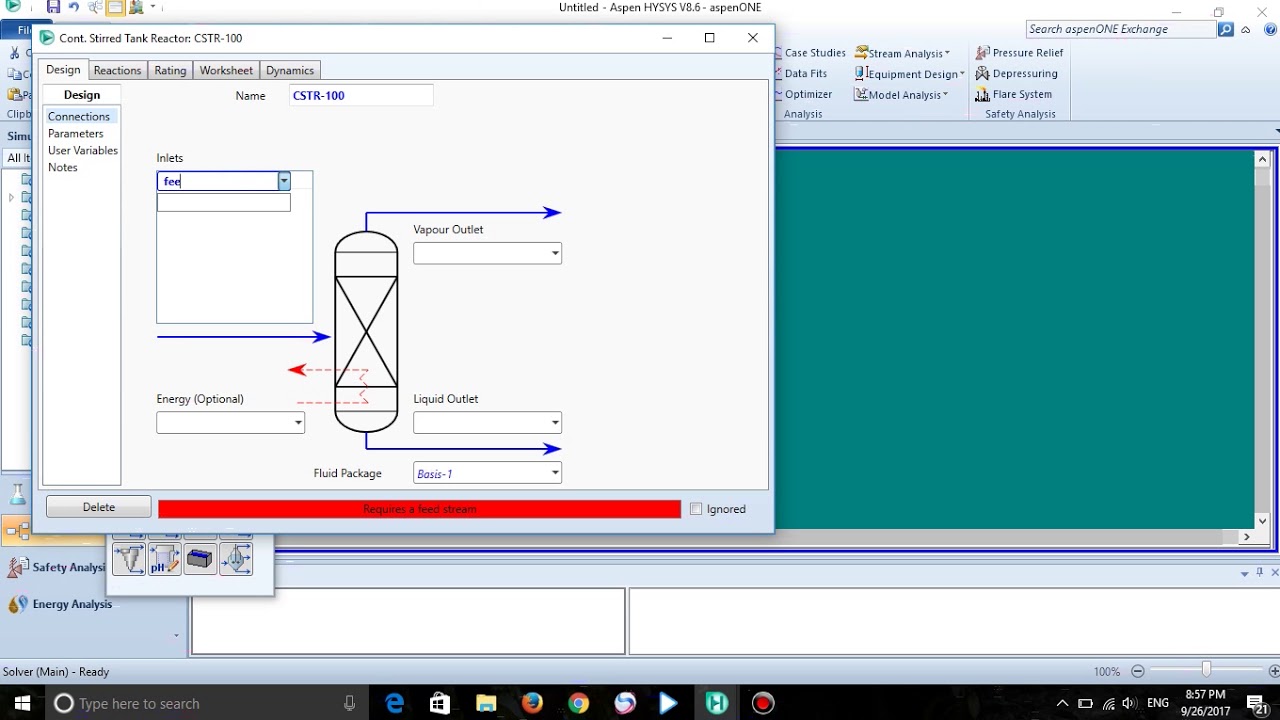The width and height of the screenshot is (1280, 720).
Task: Click the taskbar search box
Action: (x=205, y=703)
